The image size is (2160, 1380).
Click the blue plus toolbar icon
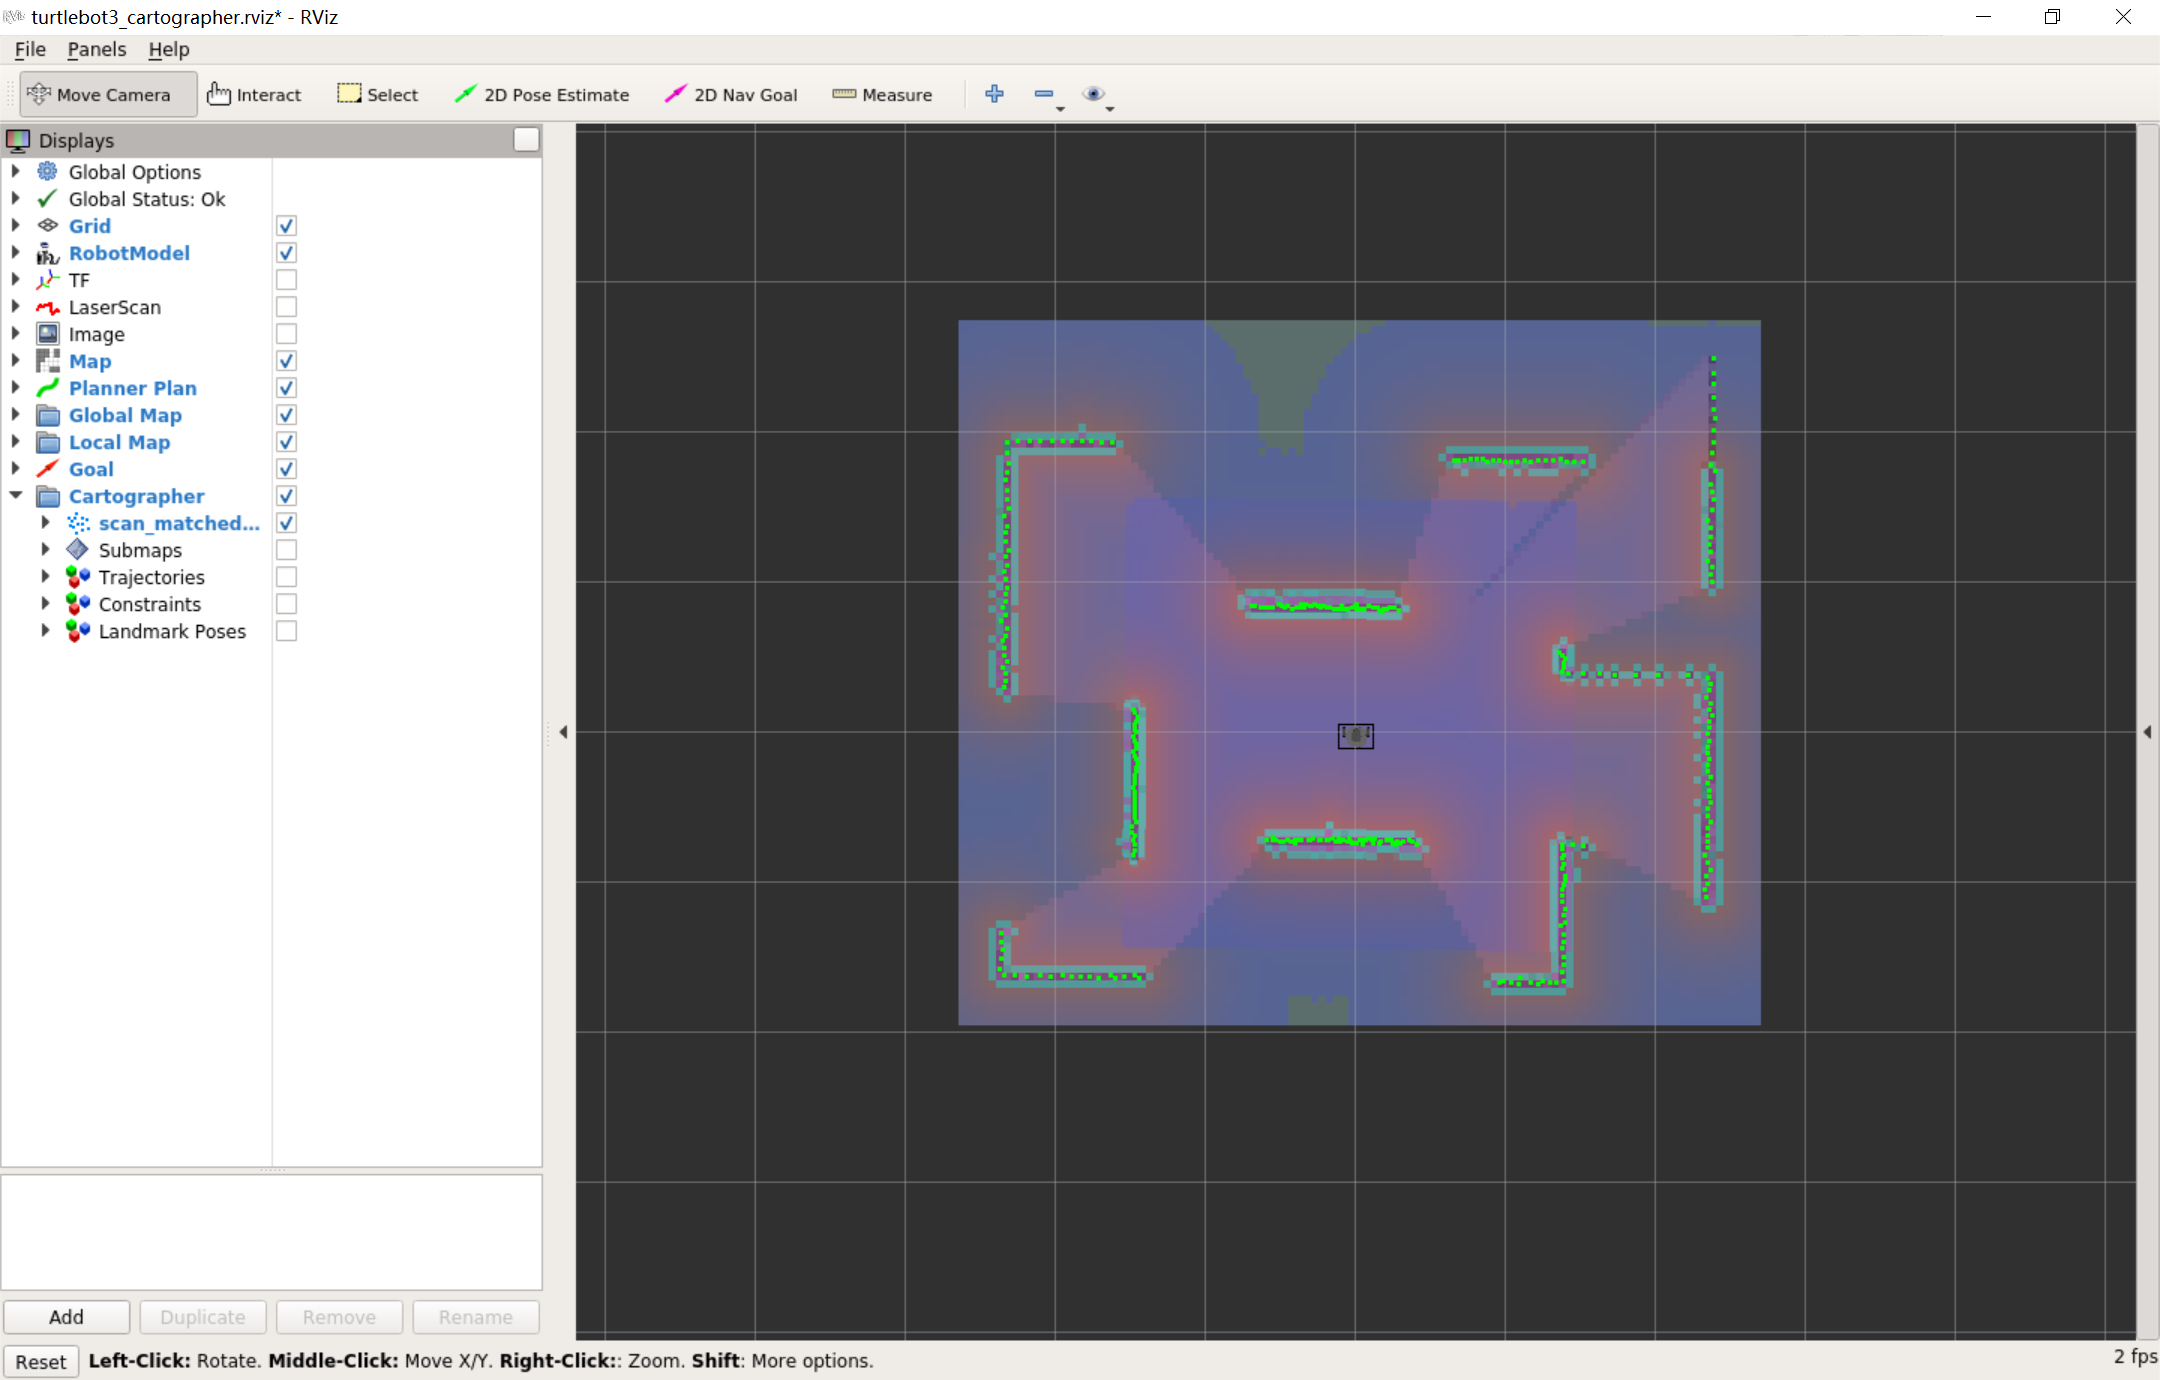pos(994,94)
